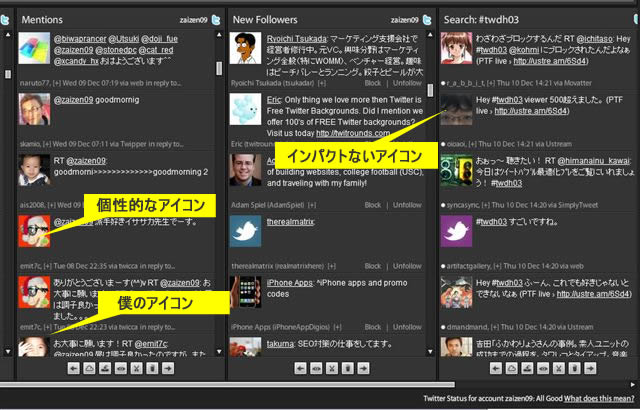
Task: Click the Twitter bird icon in the Mentions header
Action: [216, 20]
